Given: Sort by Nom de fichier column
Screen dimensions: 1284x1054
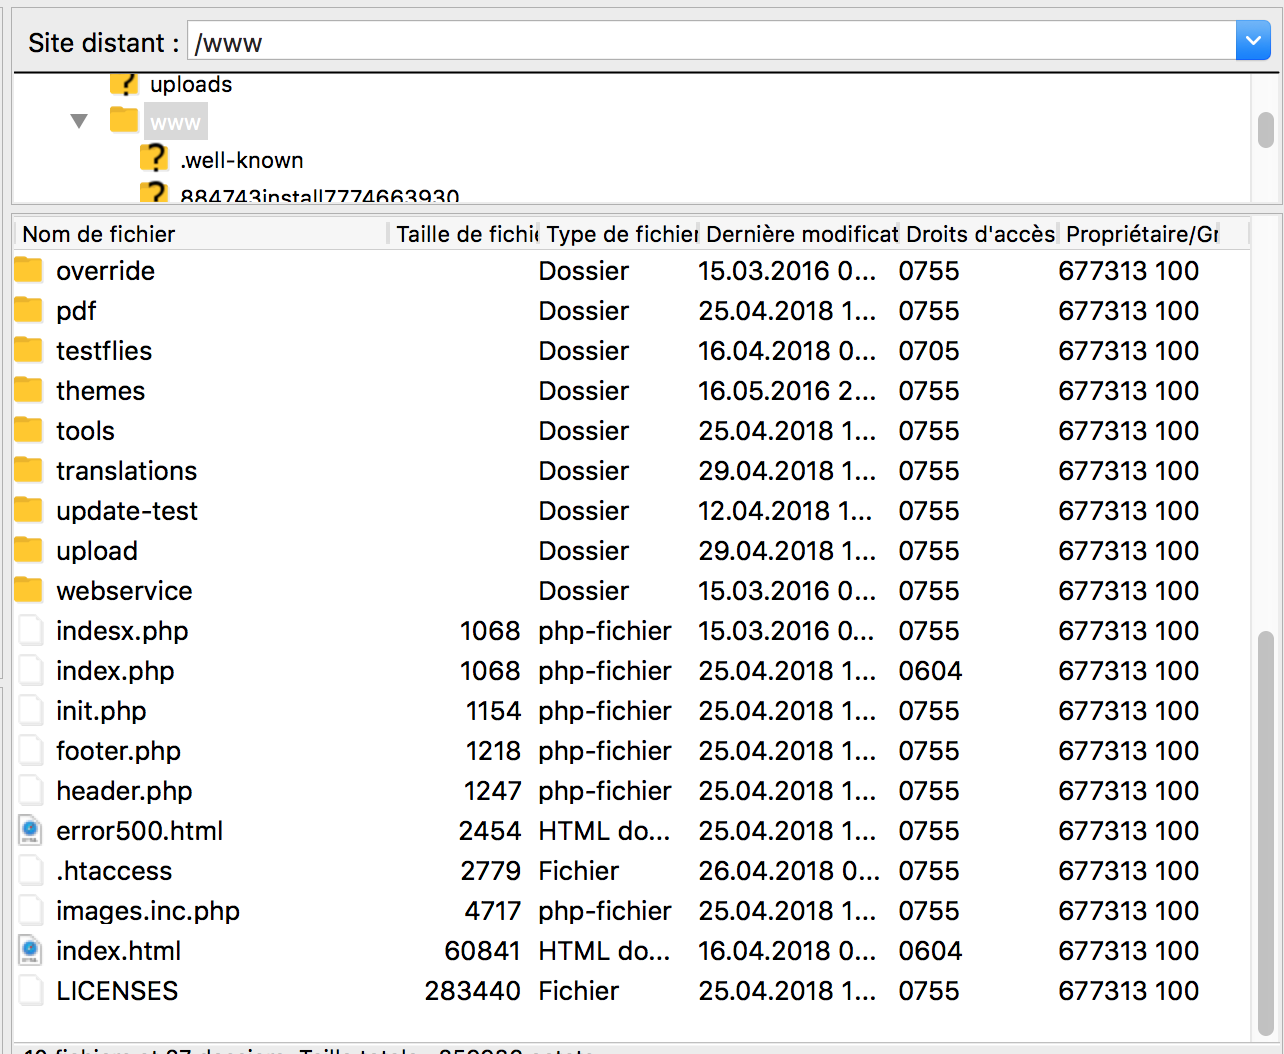Looking at the screenshot, I should point(200,234).
